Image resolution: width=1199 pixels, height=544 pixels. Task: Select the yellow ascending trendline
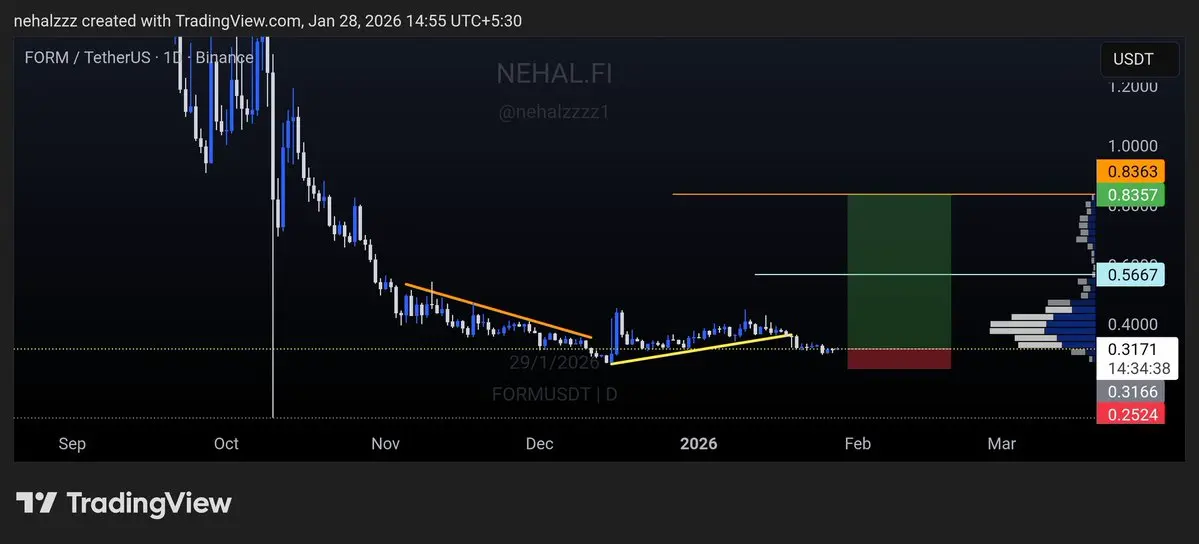tap(700, 349)
